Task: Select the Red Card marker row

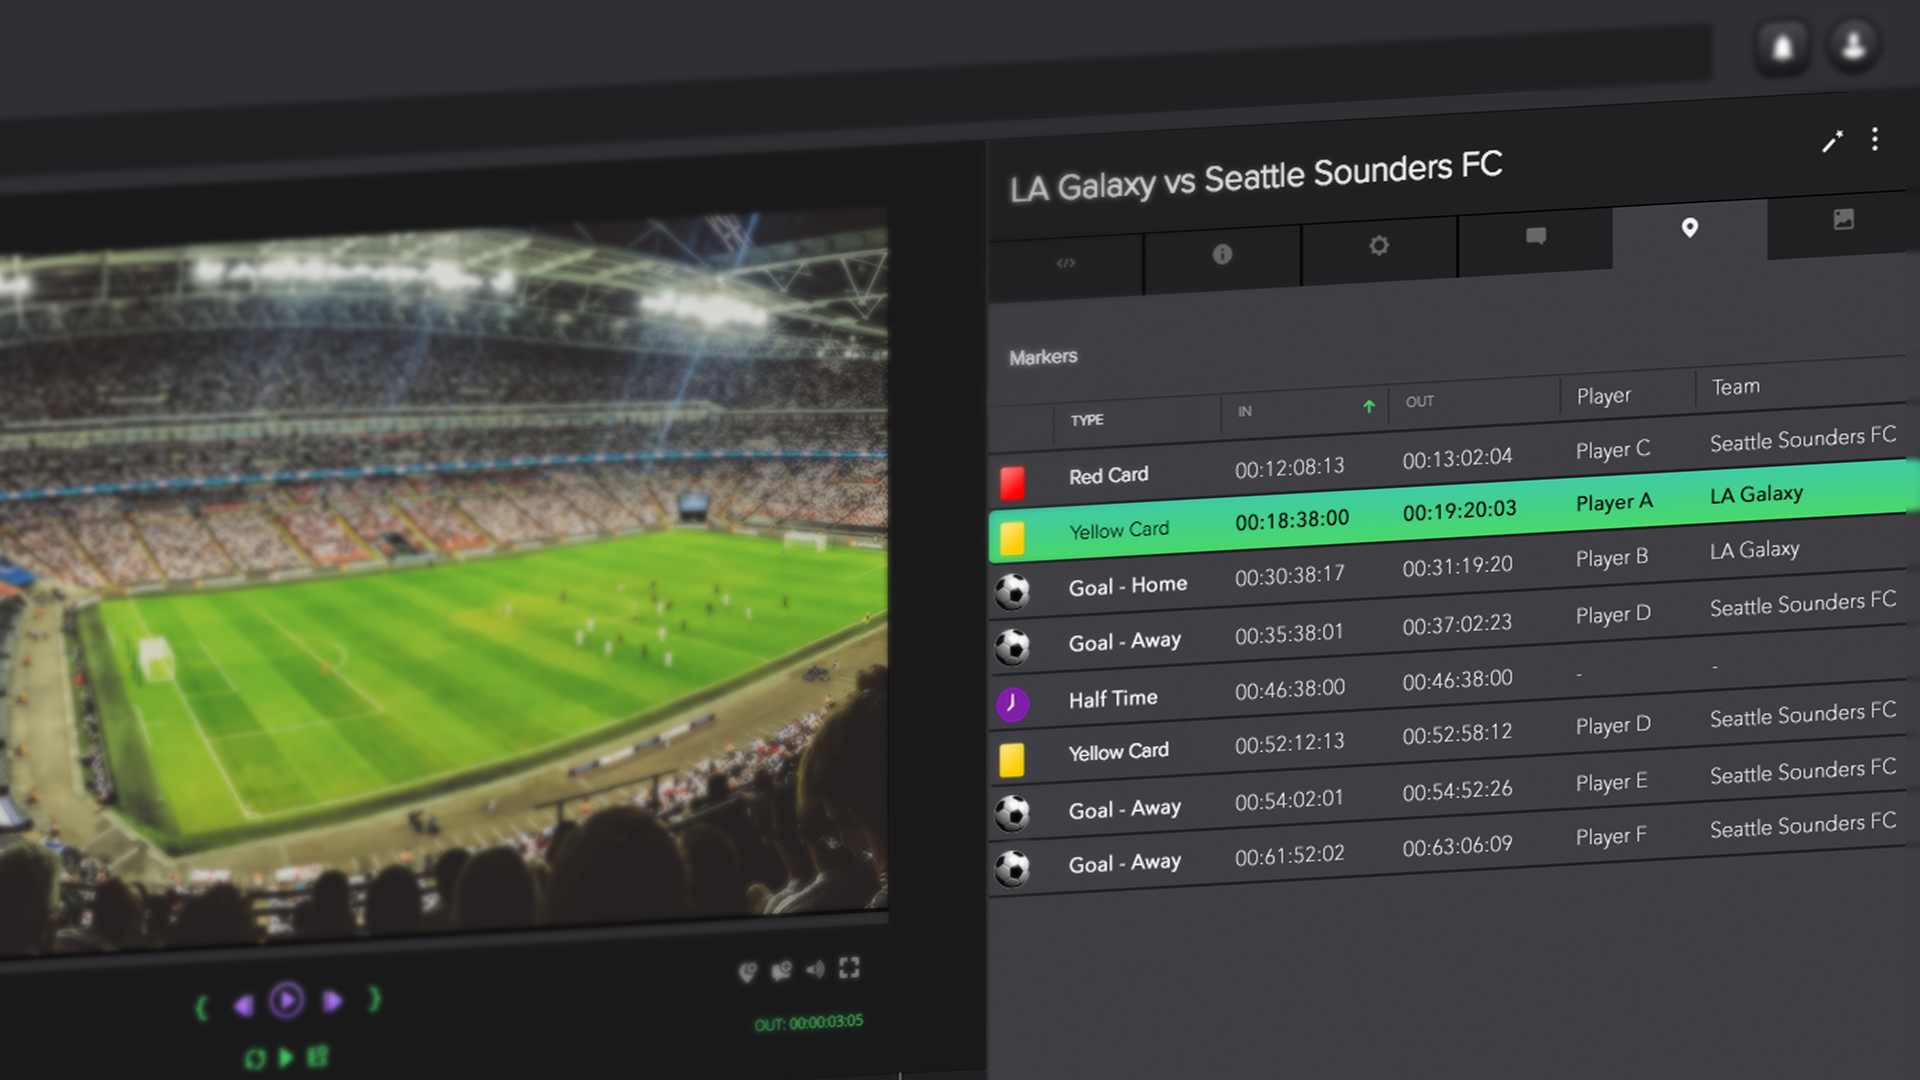Action: pos(1447,459)
